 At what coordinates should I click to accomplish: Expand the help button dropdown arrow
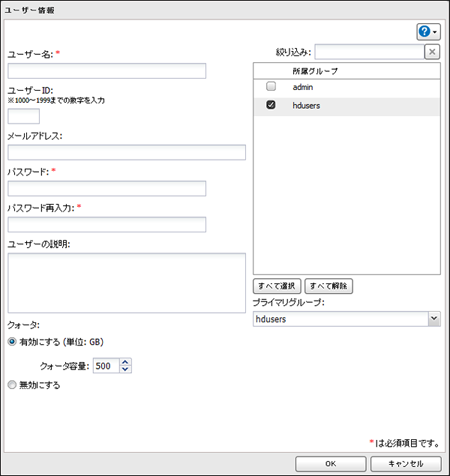point(435,32)
